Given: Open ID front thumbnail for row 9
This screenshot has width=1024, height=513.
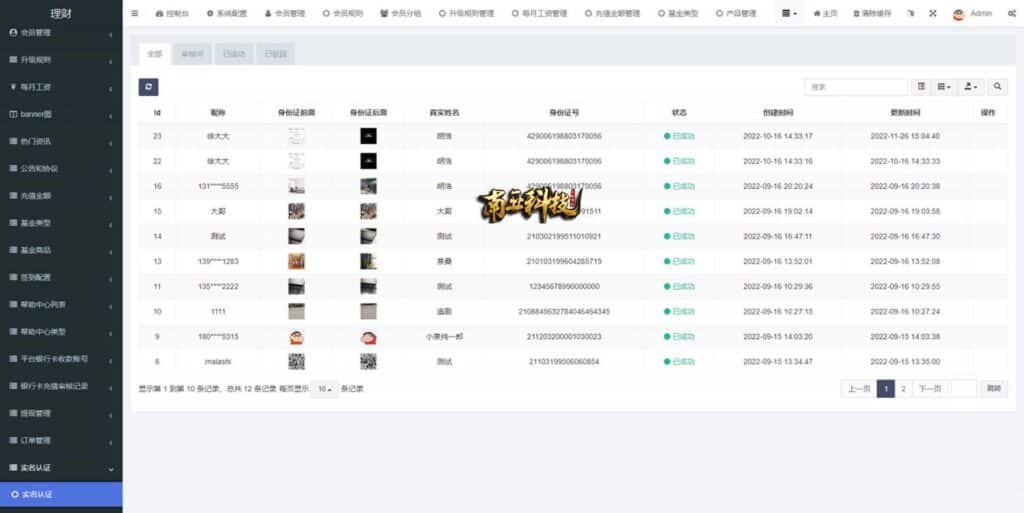Looking at the screenshot, I should 296,337.
